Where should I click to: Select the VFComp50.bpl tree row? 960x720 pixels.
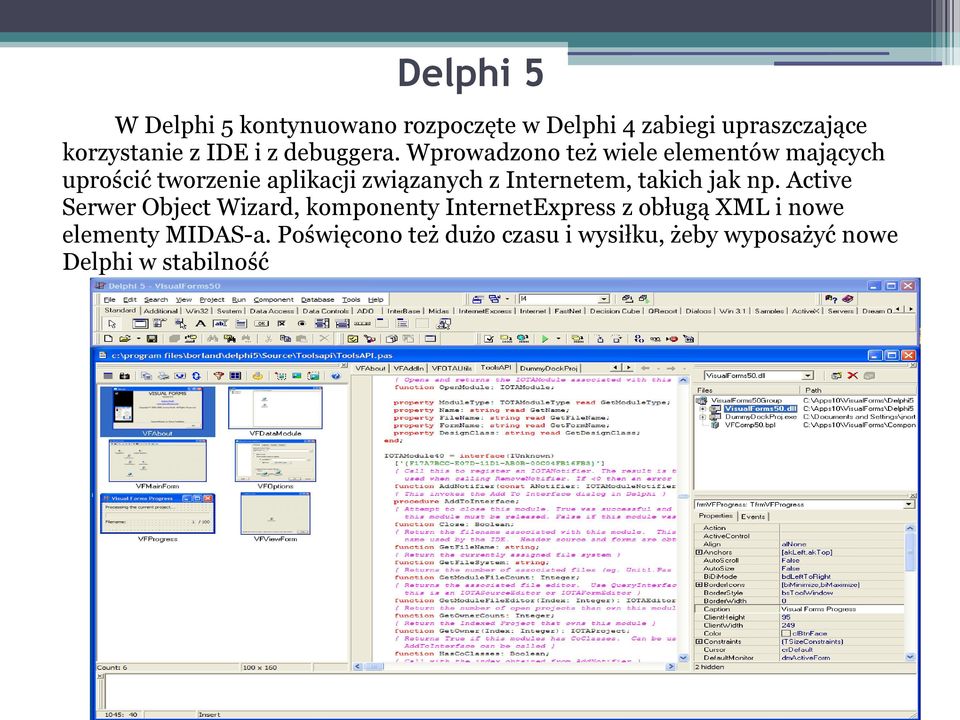click(749, 424)
